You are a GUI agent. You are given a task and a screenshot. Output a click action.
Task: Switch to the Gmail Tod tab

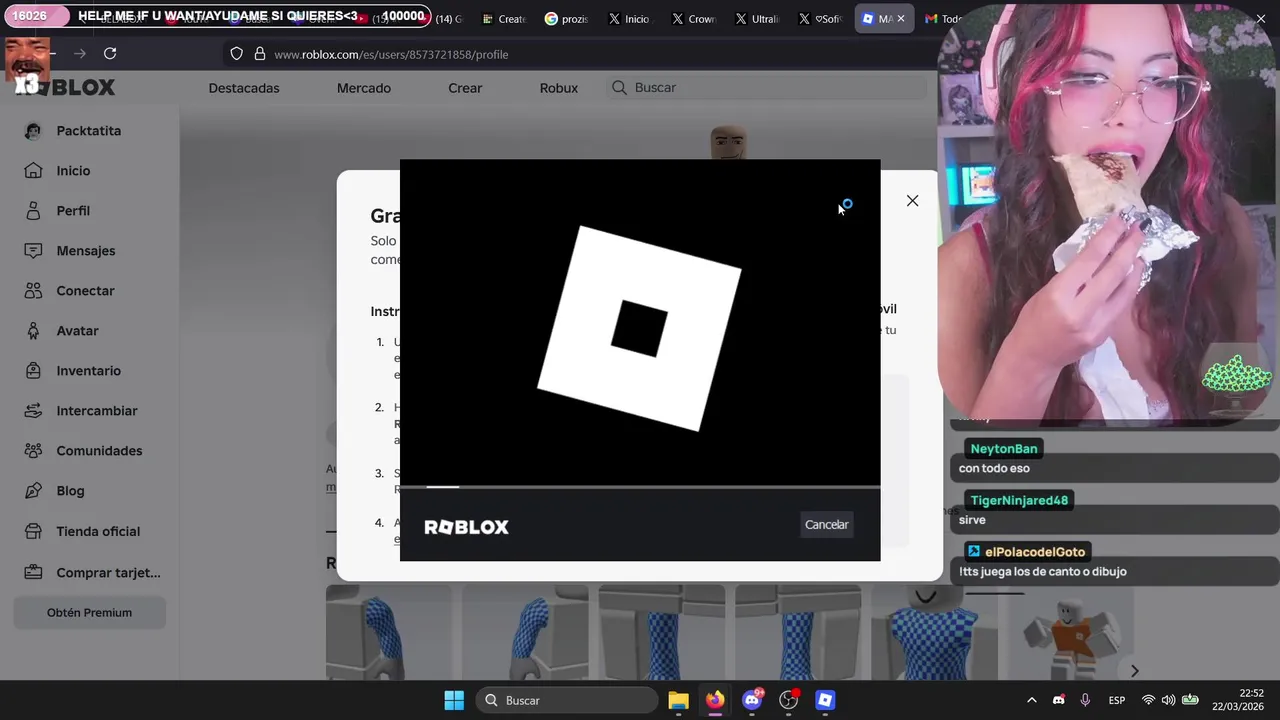943,19
